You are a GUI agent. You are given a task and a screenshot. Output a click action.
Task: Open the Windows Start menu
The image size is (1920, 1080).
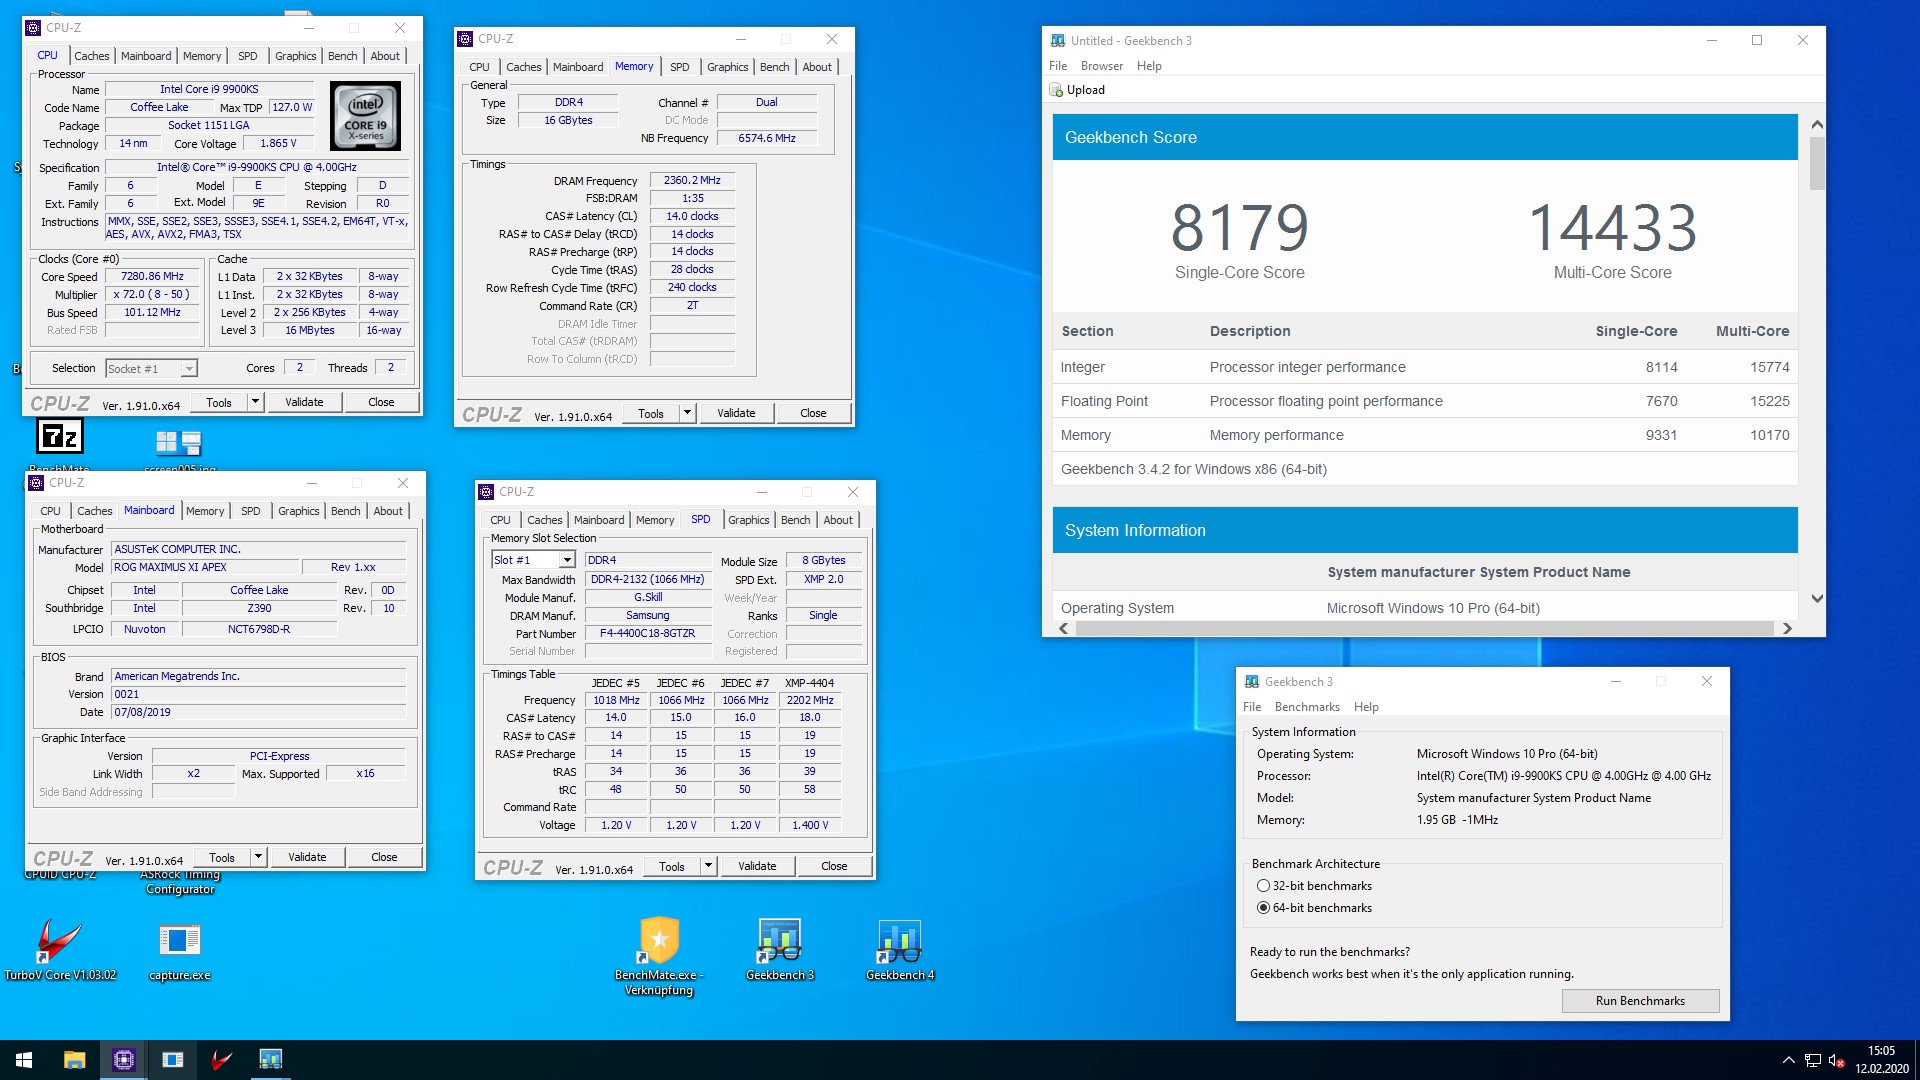click(x=24, y=1060)
